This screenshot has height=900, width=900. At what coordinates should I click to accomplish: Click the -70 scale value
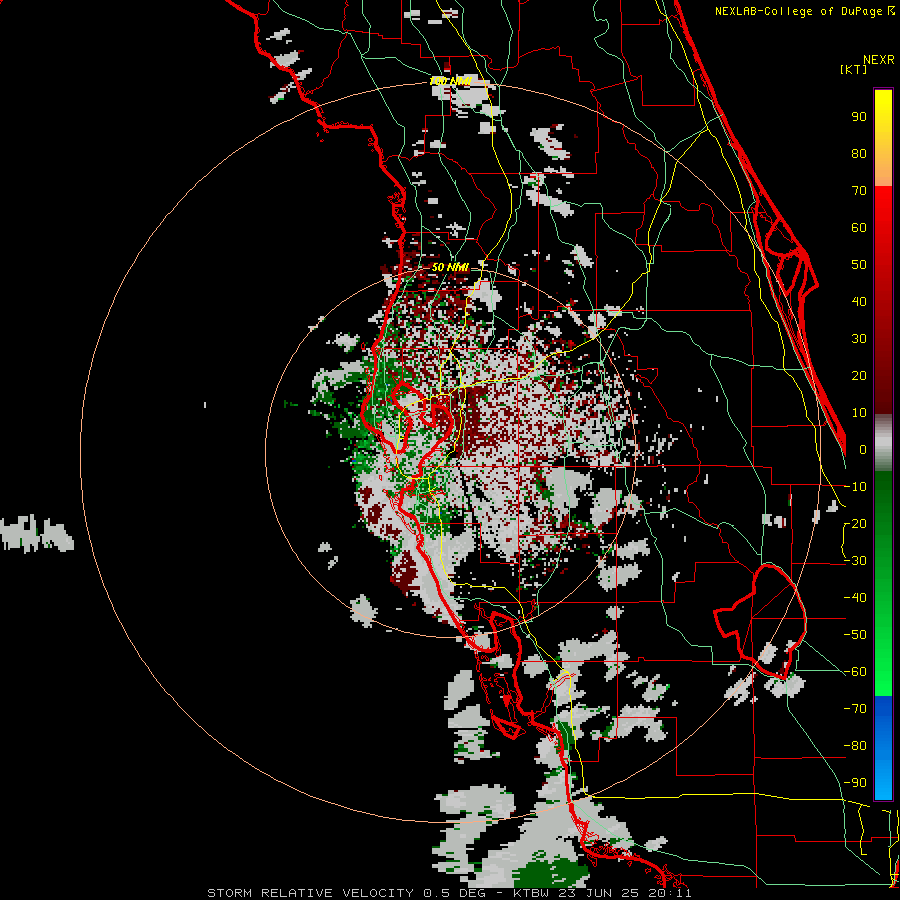[855, 709]
